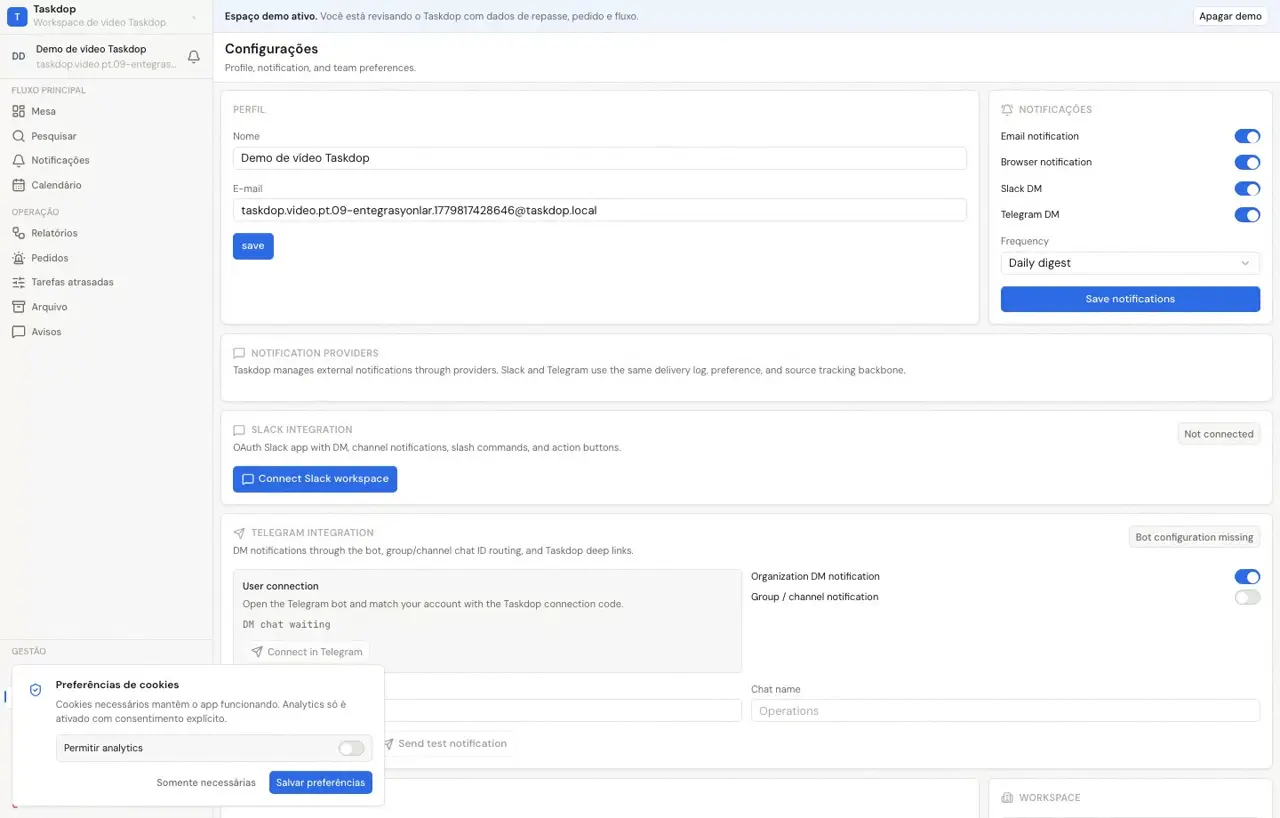Open the Frequency dropdown showing Daily digest
This screenshot has width=1280, height=818.
(1130, 263)
